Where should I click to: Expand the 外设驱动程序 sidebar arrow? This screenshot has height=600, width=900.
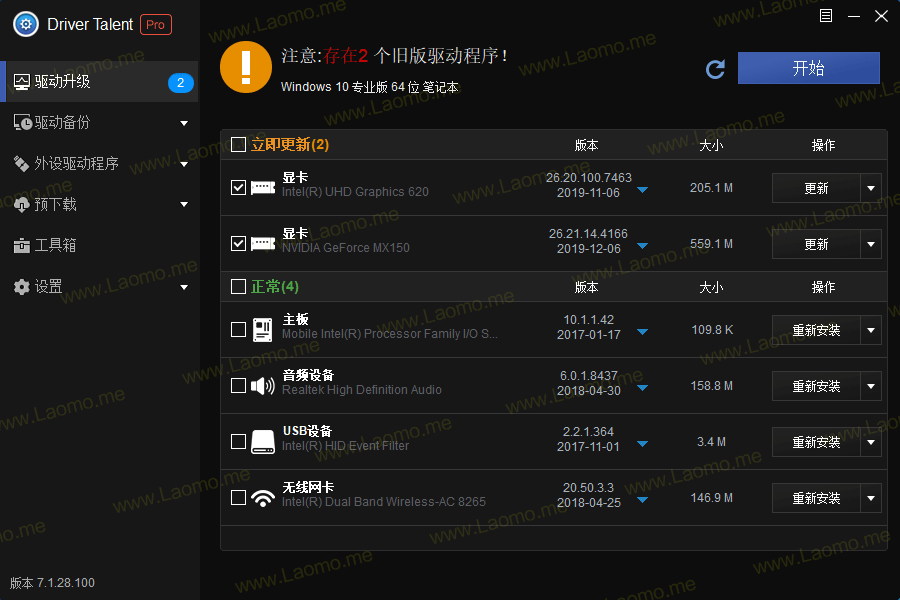[x=184, y=164]
